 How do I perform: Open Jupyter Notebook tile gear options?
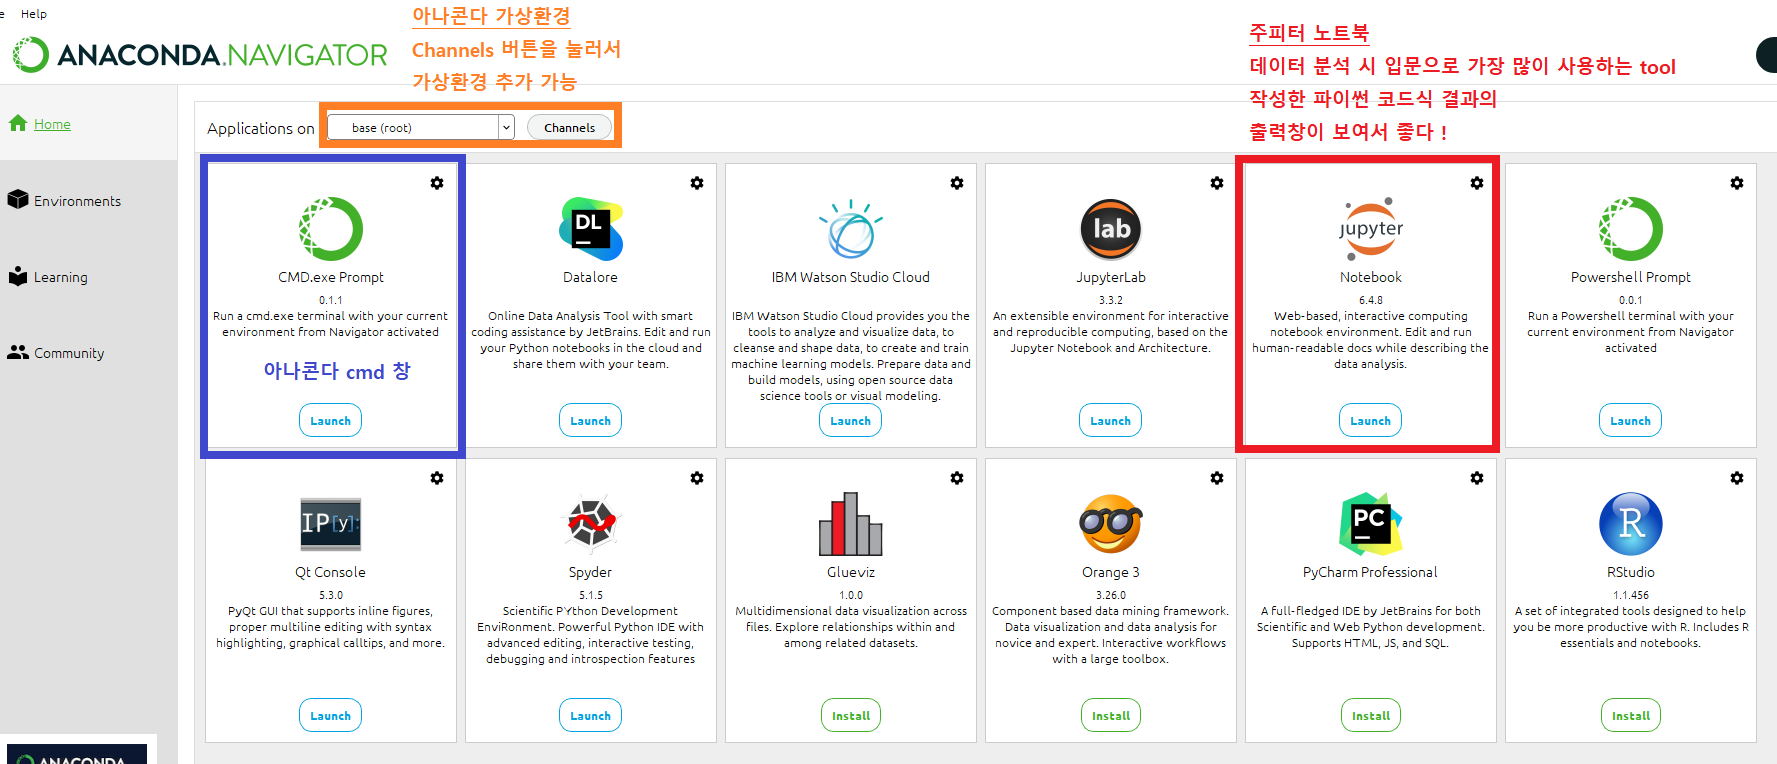(1477, 183)
